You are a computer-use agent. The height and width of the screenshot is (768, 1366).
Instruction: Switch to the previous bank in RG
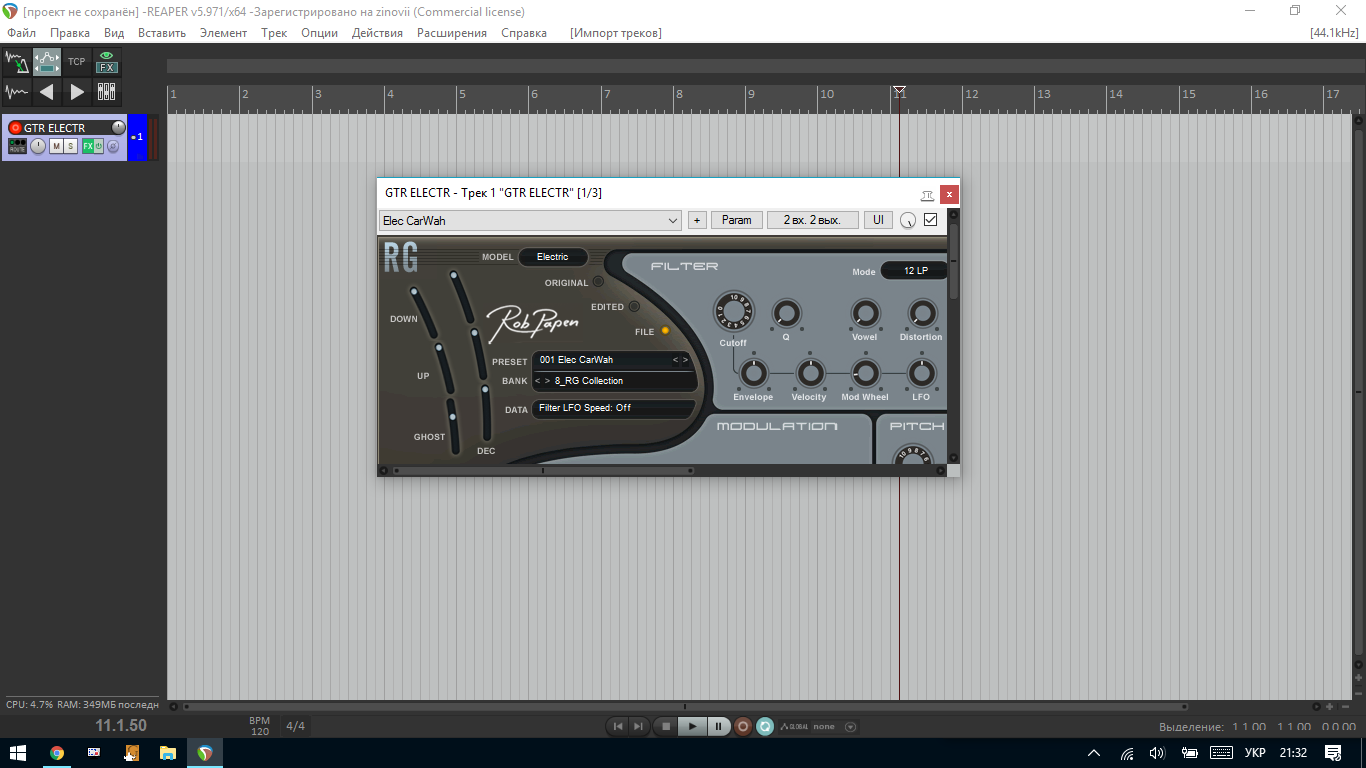537,381
